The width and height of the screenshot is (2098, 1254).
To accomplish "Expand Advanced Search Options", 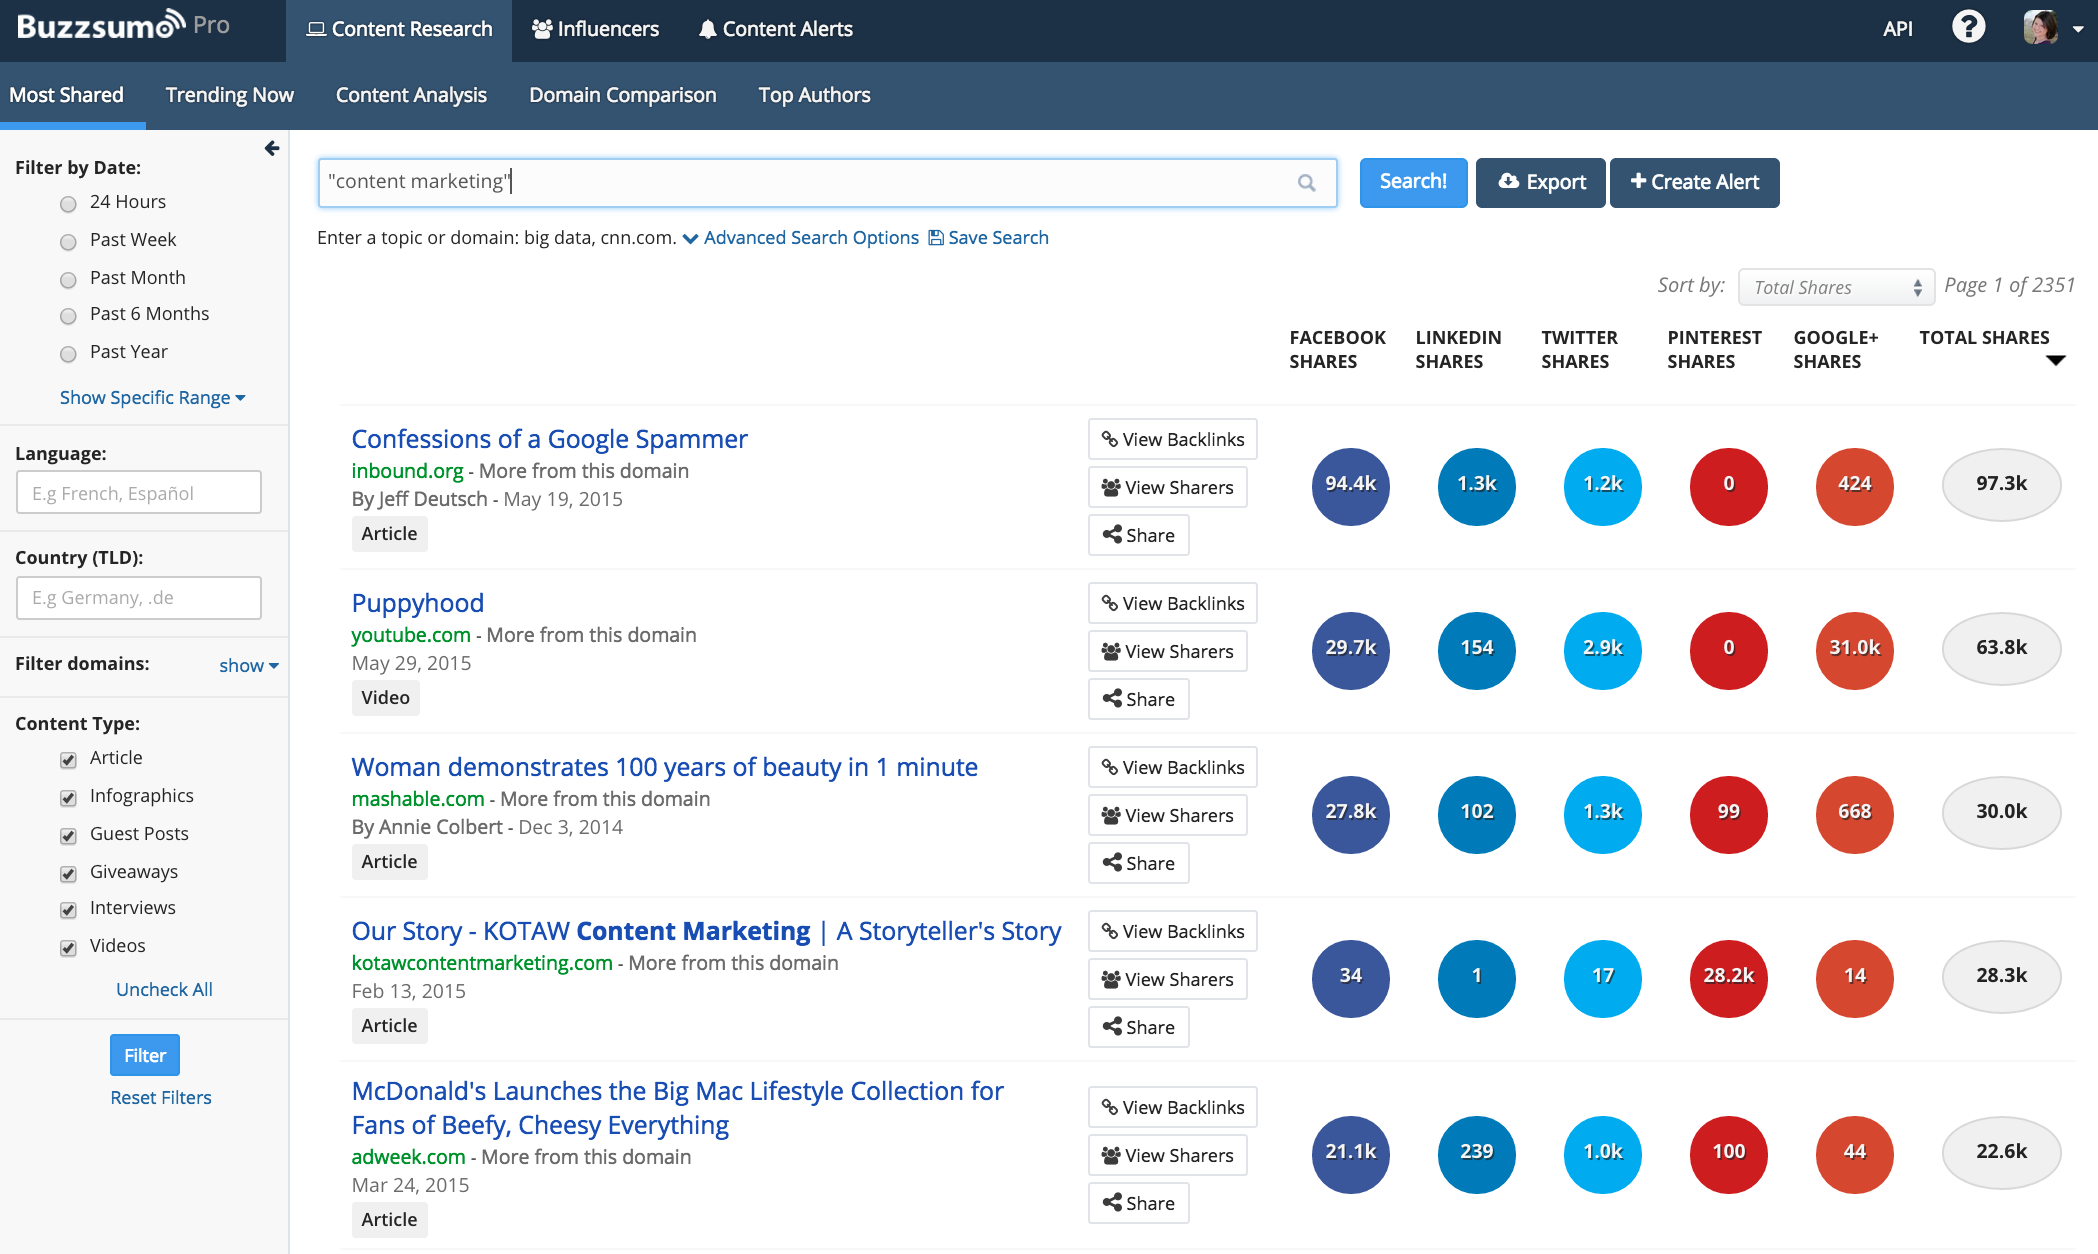I will click(x=800, y=237).
